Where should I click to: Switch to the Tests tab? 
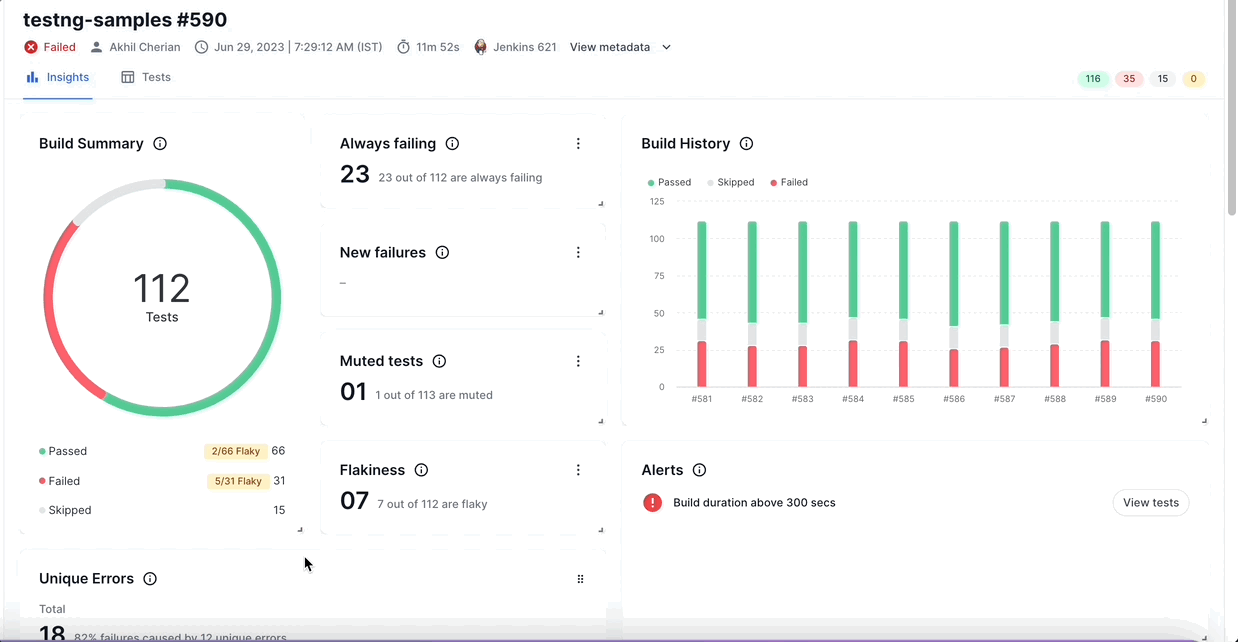[146, 77]
